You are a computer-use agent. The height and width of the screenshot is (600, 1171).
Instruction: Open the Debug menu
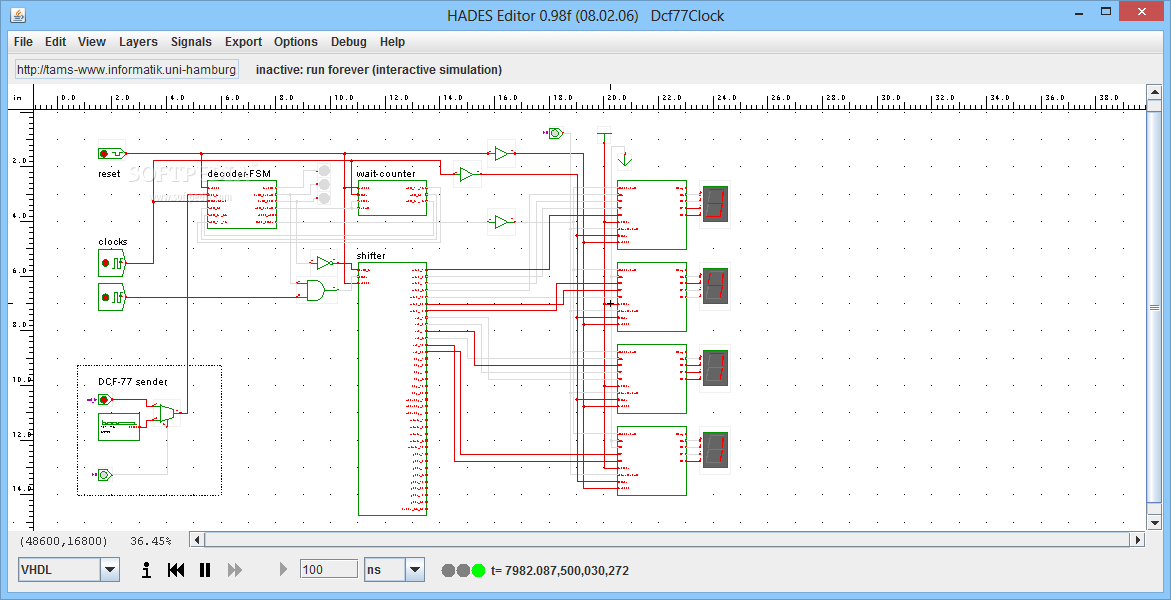pyautogui.click(x=349, y=42)
